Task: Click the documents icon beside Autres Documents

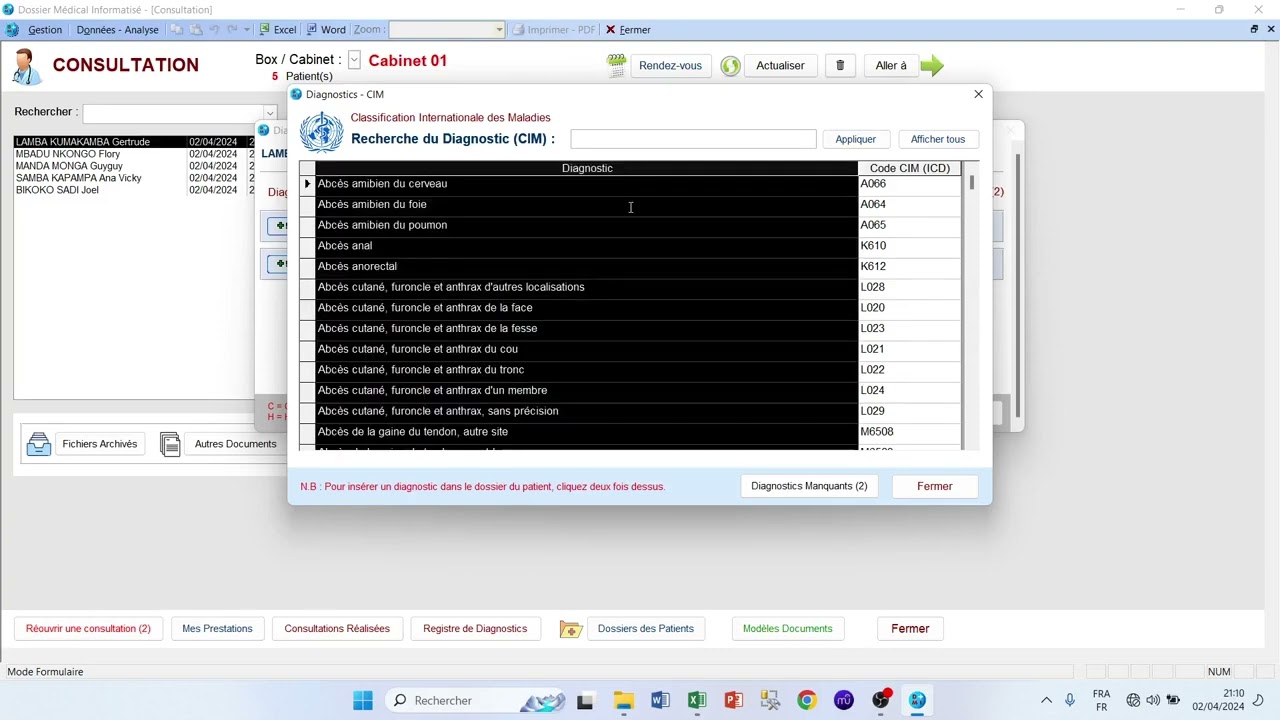Action: (170, 444)
